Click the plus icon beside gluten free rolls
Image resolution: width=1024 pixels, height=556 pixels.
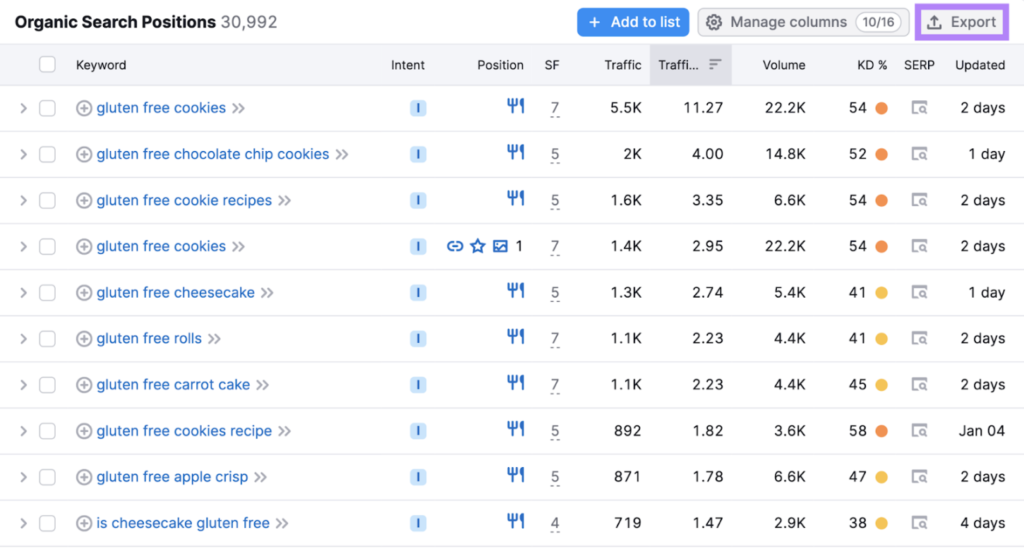pos(84,339)
